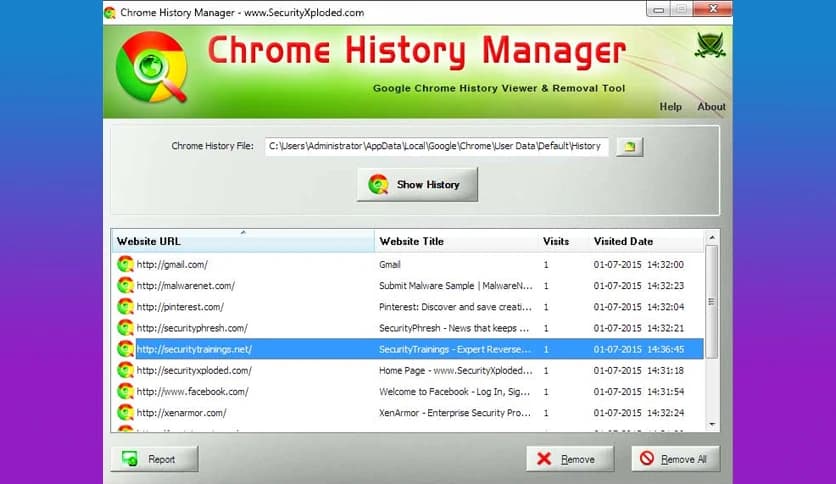
Task: Open the About dialog
Action: pos(711,107)
